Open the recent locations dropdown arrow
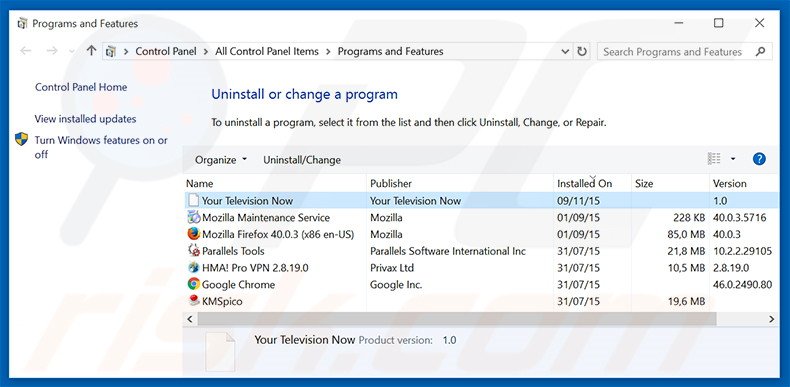Image resolution: width=790 pixels, height=387 pixels. (72, 51)
